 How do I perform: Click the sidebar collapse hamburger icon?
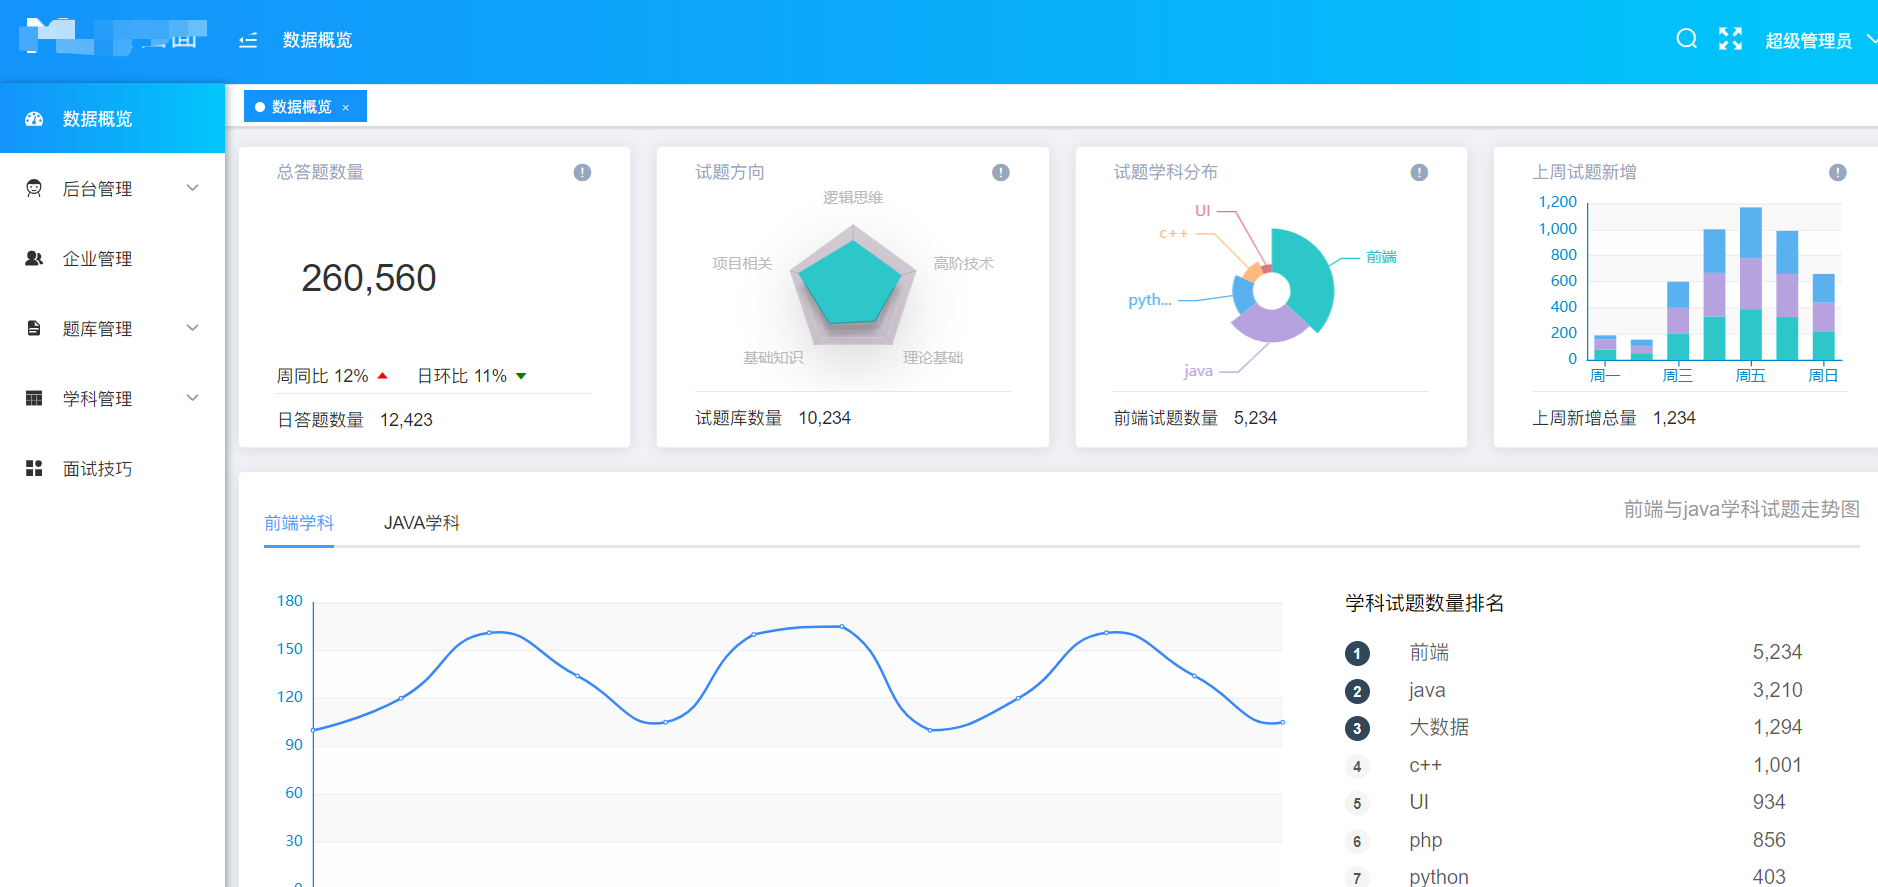[x=248, y=40]
